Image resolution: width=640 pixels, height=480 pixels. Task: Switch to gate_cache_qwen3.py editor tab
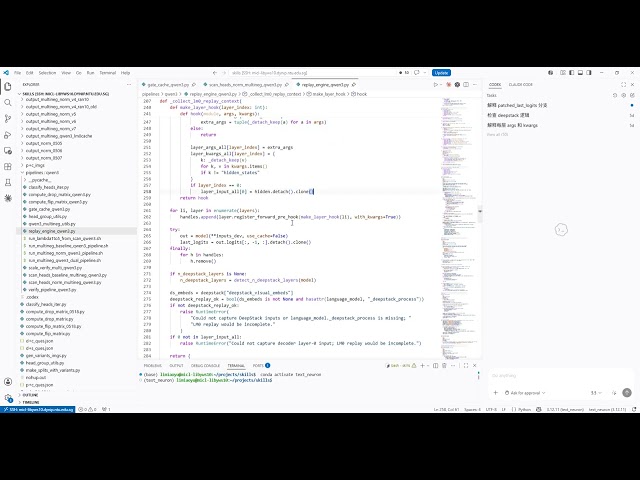pos(168,85)
